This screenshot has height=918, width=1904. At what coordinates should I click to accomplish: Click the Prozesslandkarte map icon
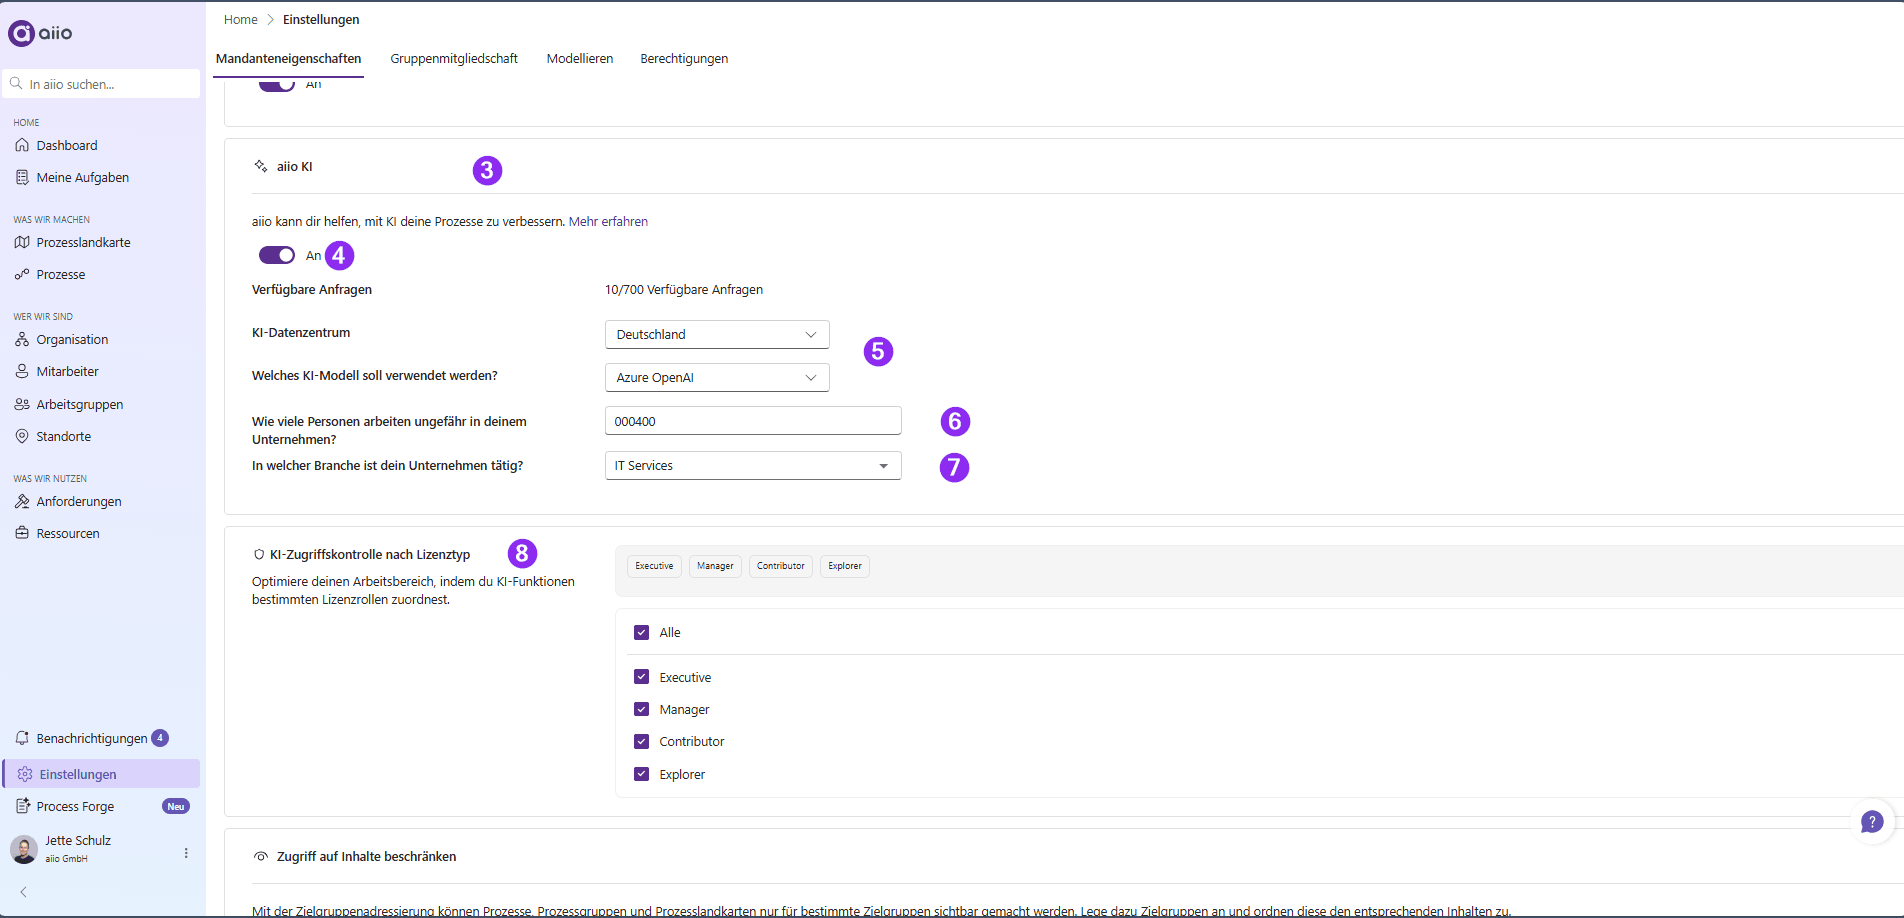coord(22,242)
